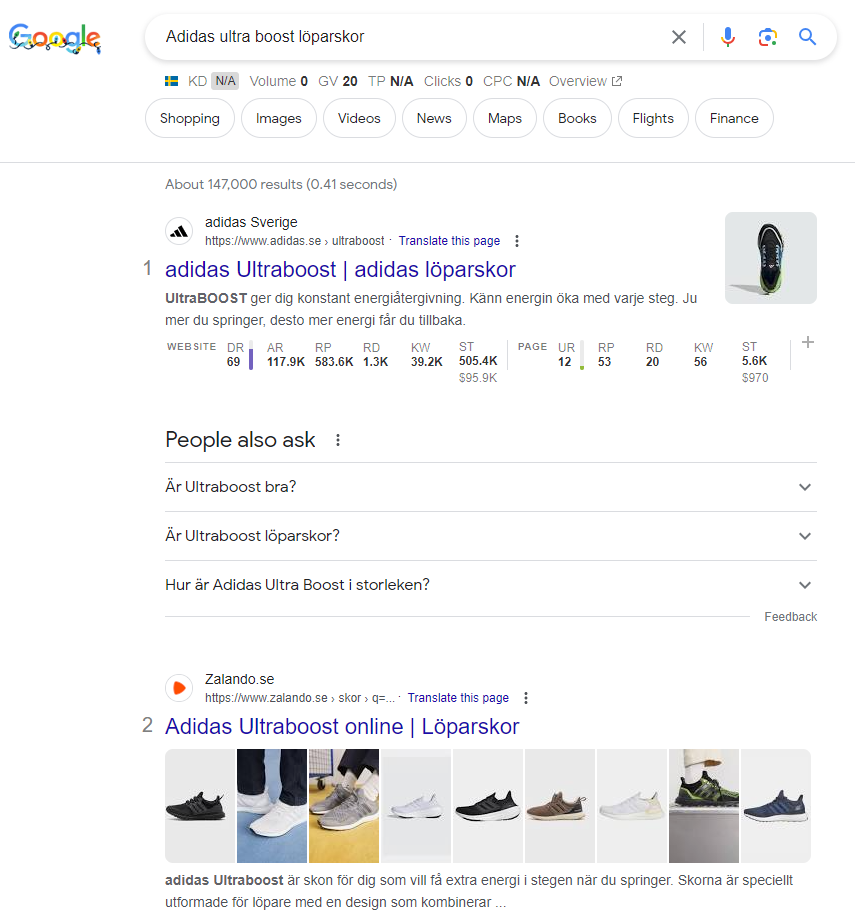
Task: Click the adidas favicon next to adidas Sverige
Action: click(x=179, y=231)
